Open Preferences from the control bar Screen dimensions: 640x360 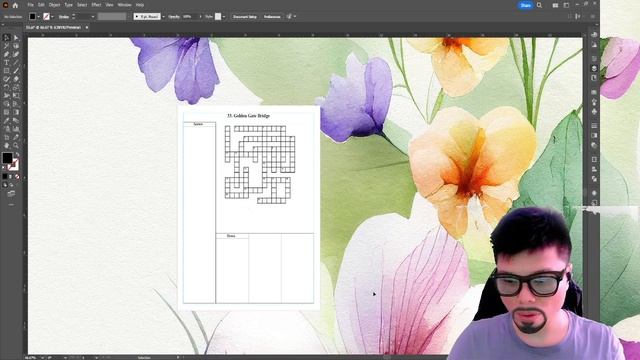click(x=272, y=17)
